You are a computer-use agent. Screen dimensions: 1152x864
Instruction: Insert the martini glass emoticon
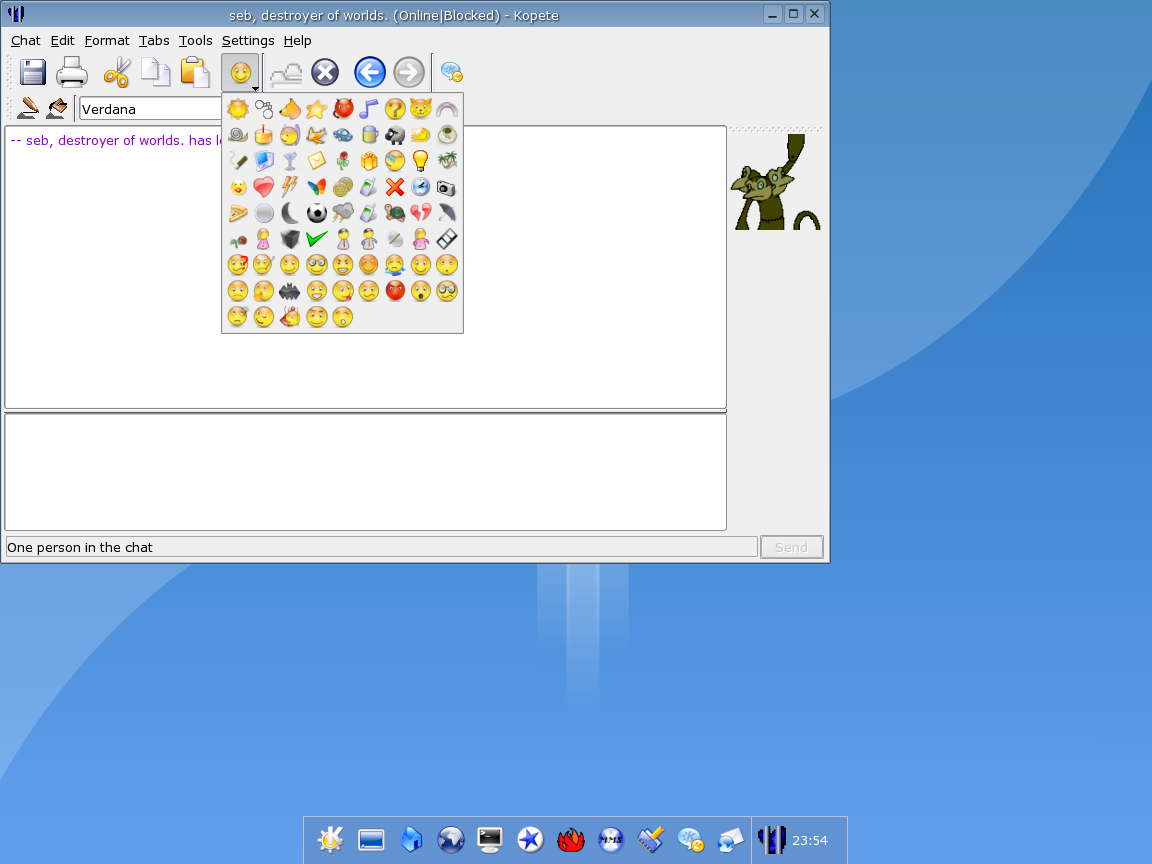(289, 161)
